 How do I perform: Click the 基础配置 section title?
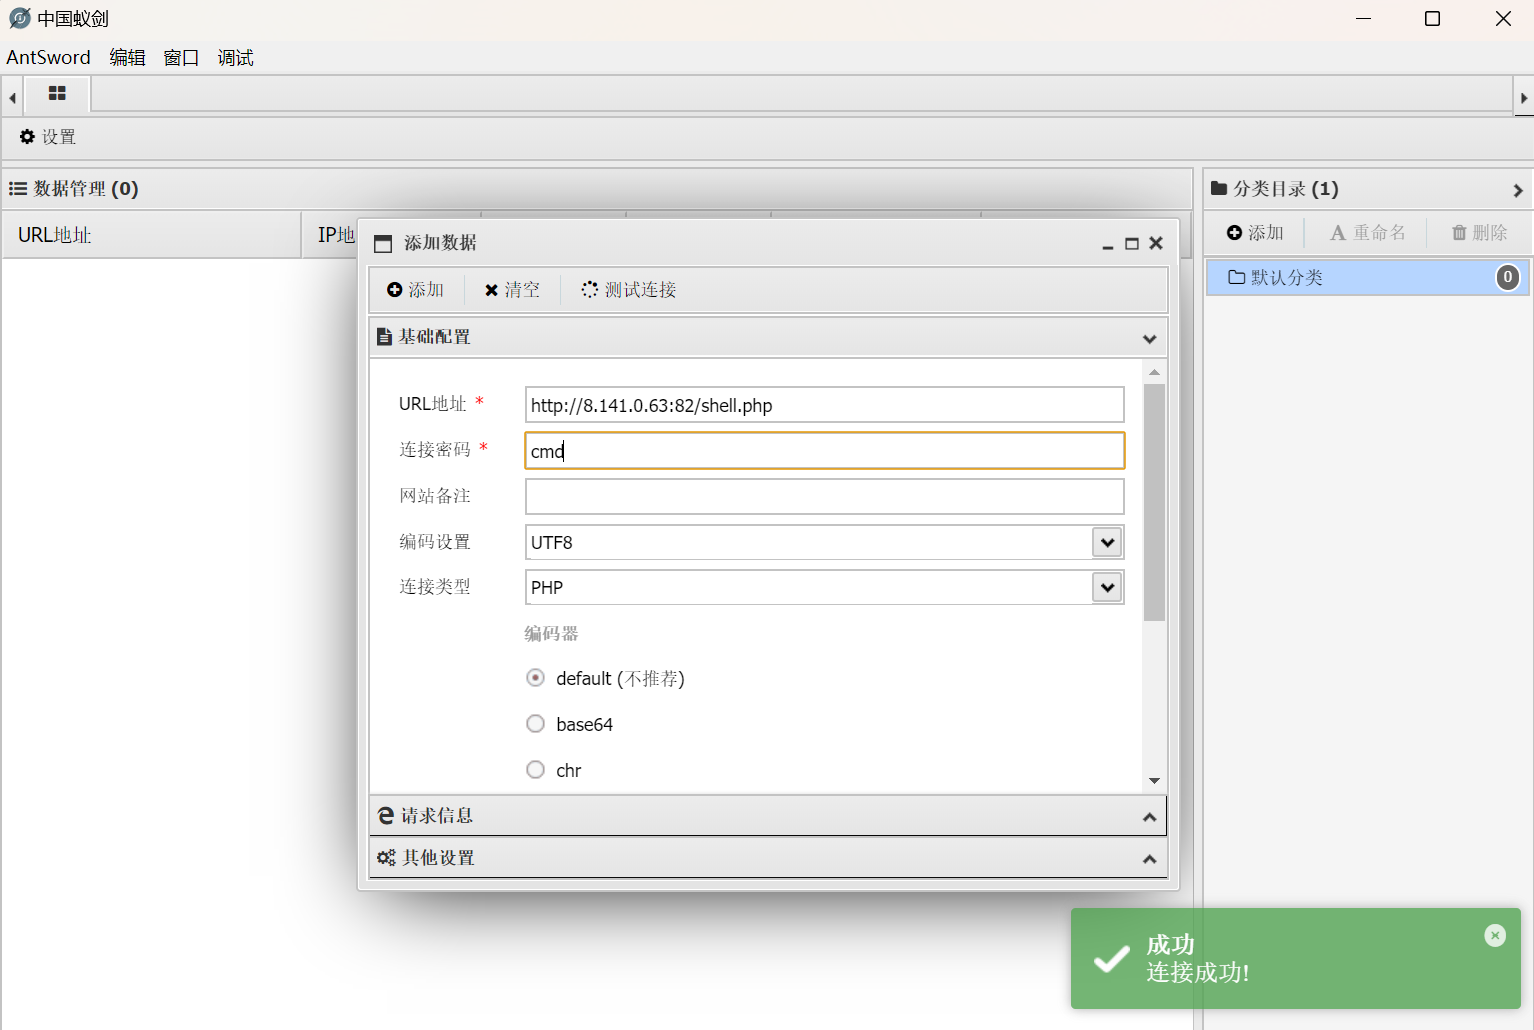(434, 337)
